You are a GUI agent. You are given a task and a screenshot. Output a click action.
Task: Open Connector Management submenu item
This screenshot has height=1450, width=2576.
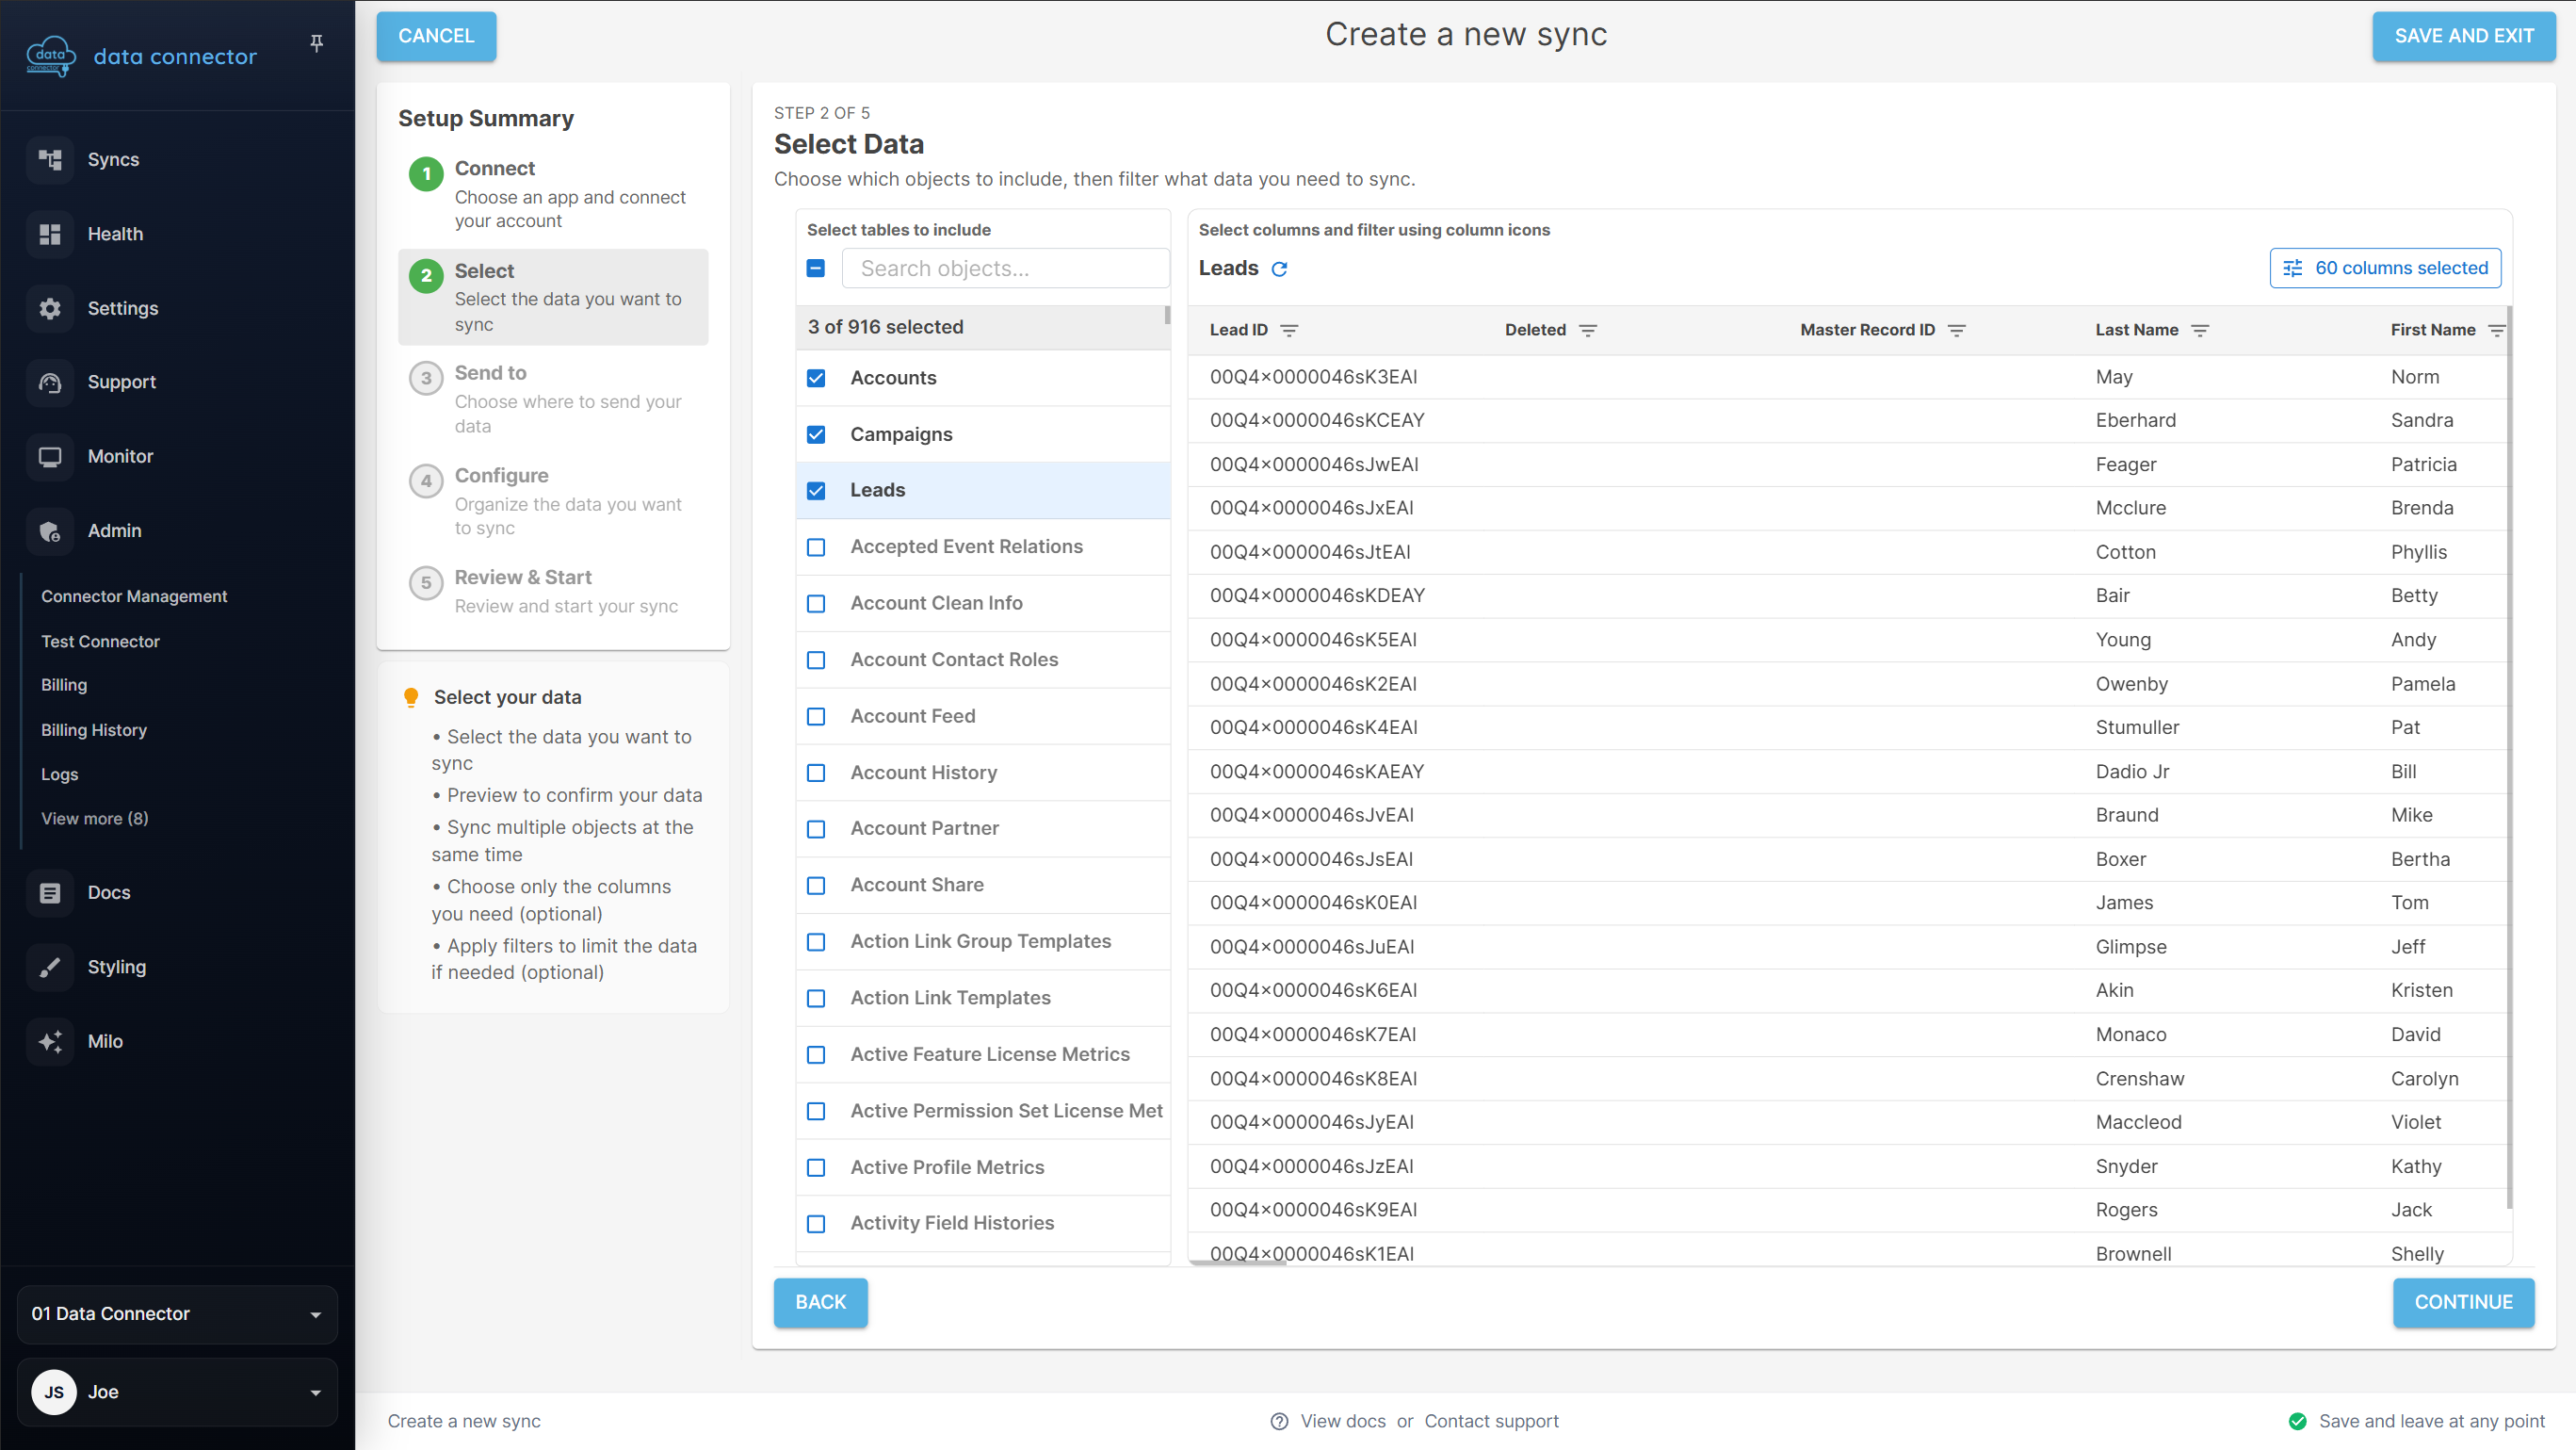point(134,596)
